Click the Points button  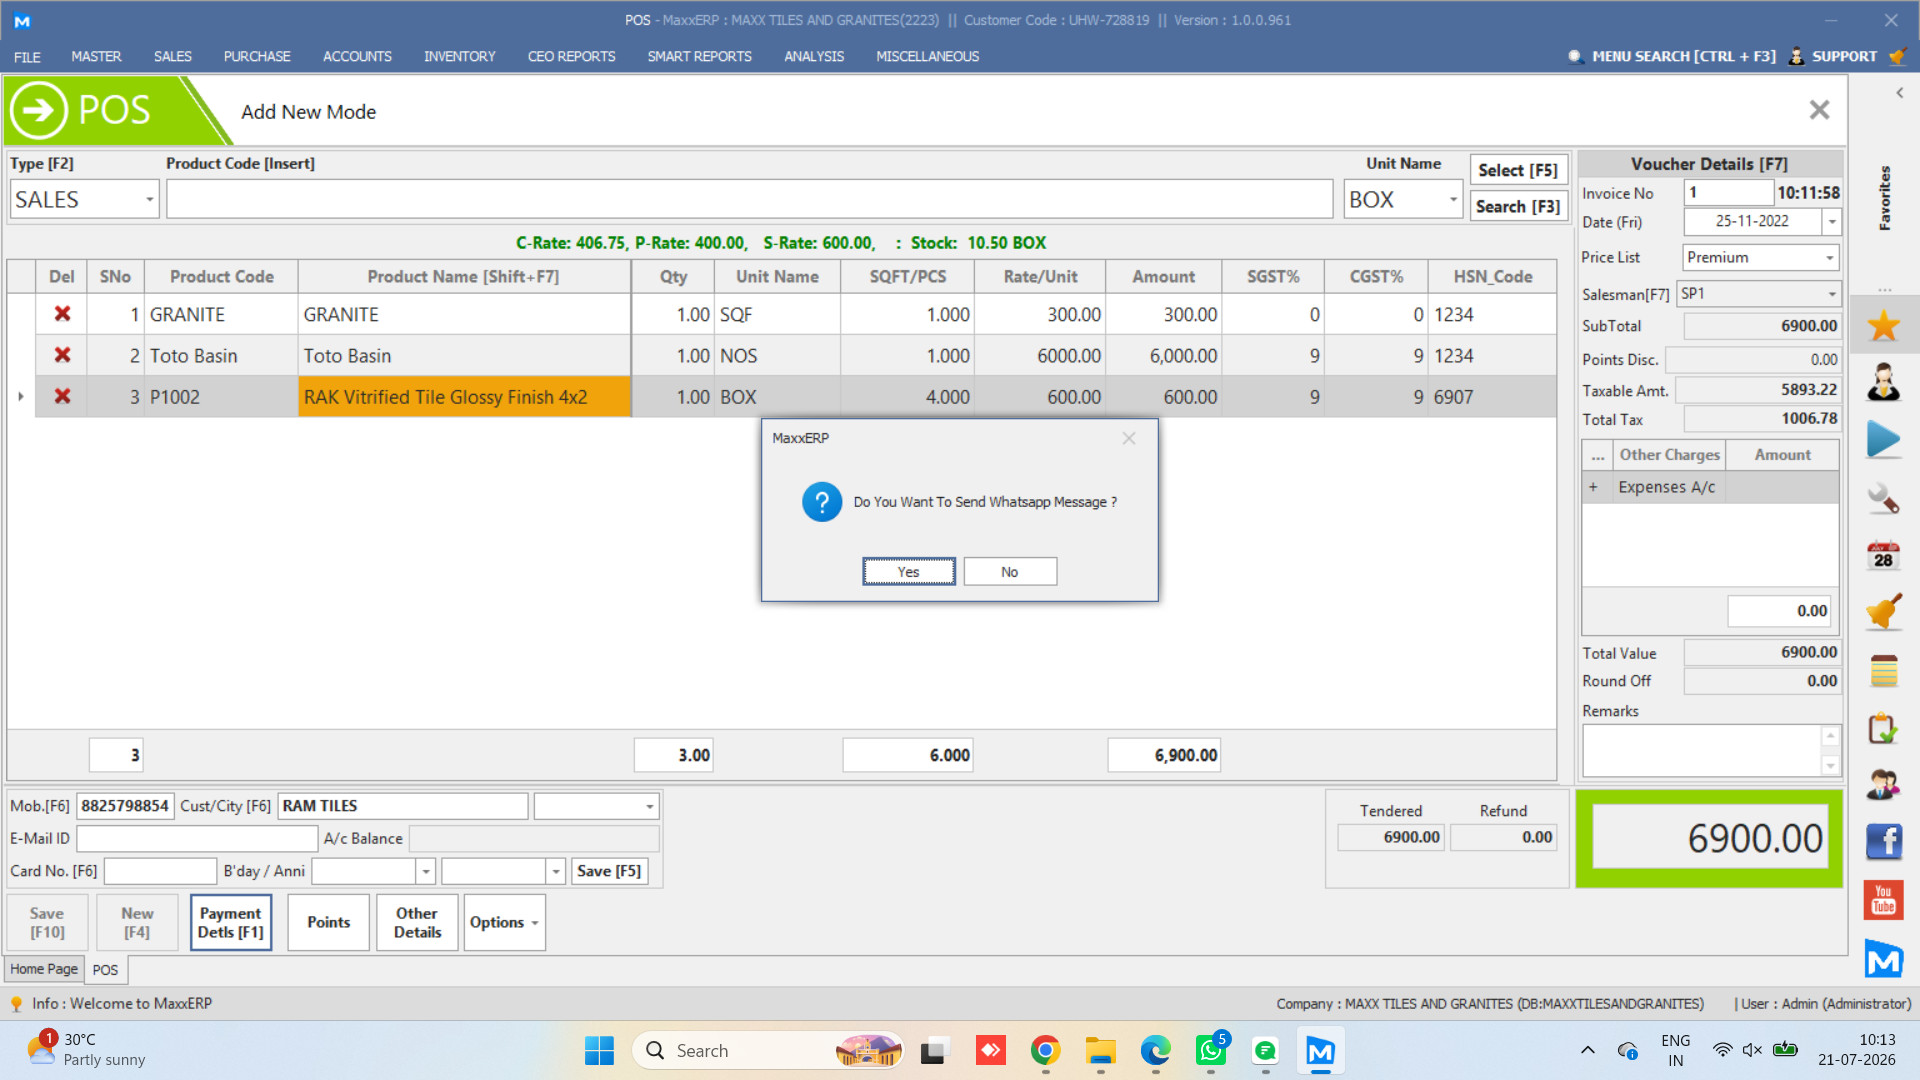[x=329, y=922]
